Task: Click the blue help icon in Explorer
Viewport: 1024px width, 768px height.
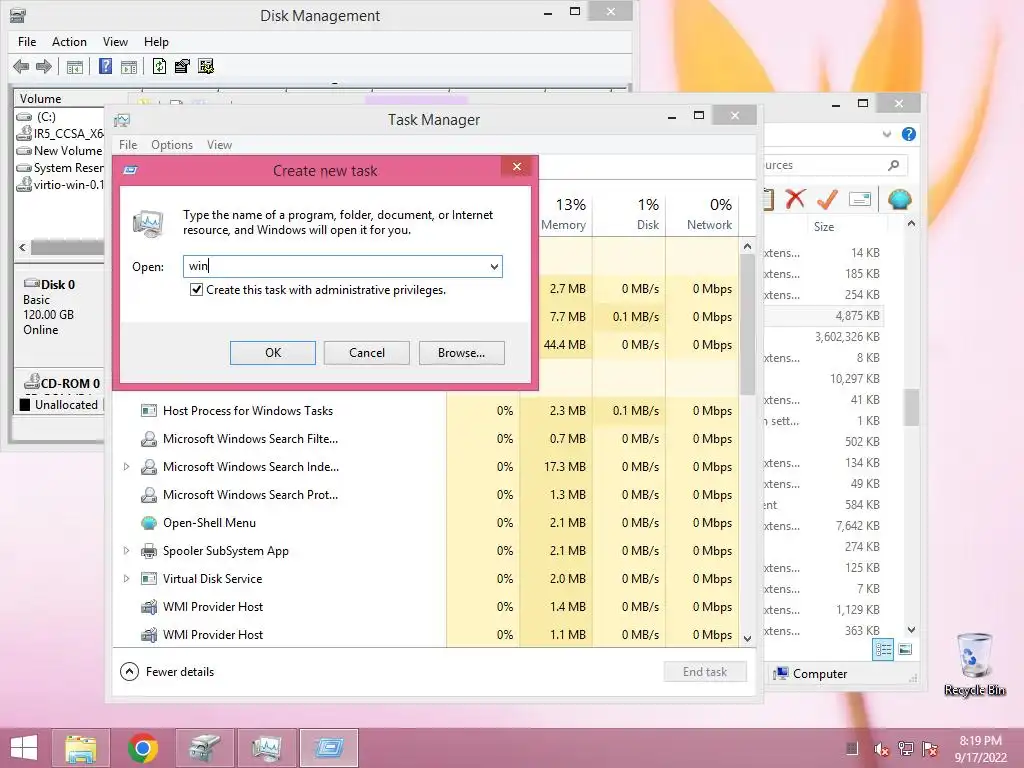Action: 908,134
